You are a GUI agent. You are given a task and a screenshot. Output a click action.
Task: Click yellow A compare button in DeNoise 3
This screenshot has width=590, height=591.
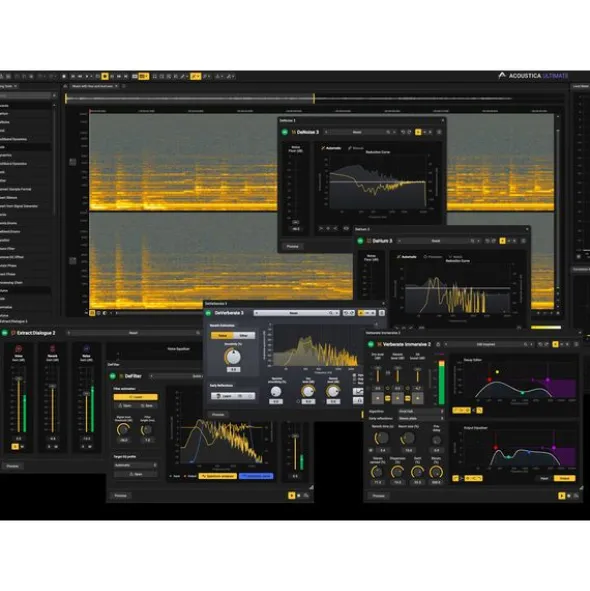(418, 132)
